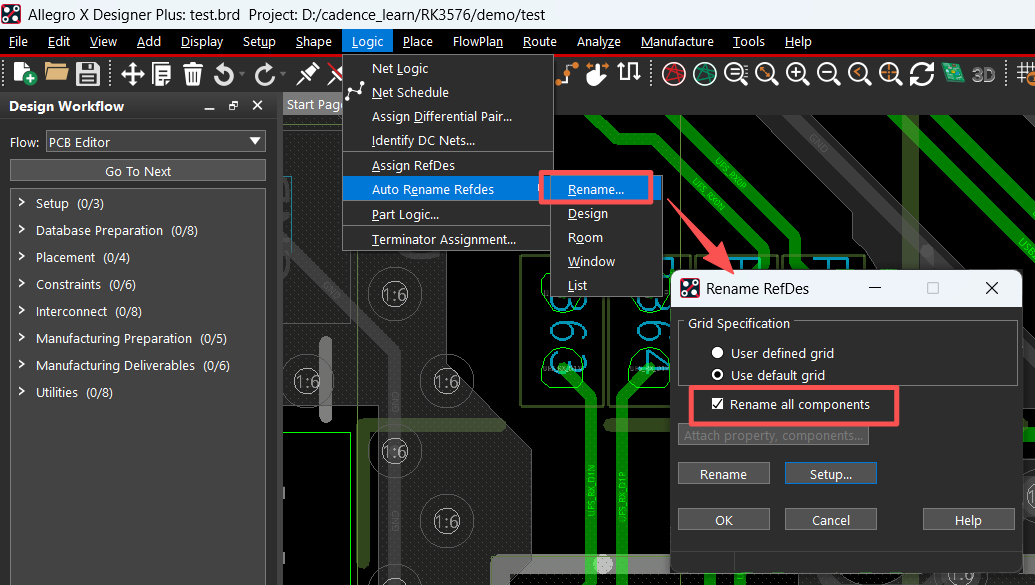Screen dimensions: 1035x585
Task: Select the Window submenu item
Action: (591, 261)
